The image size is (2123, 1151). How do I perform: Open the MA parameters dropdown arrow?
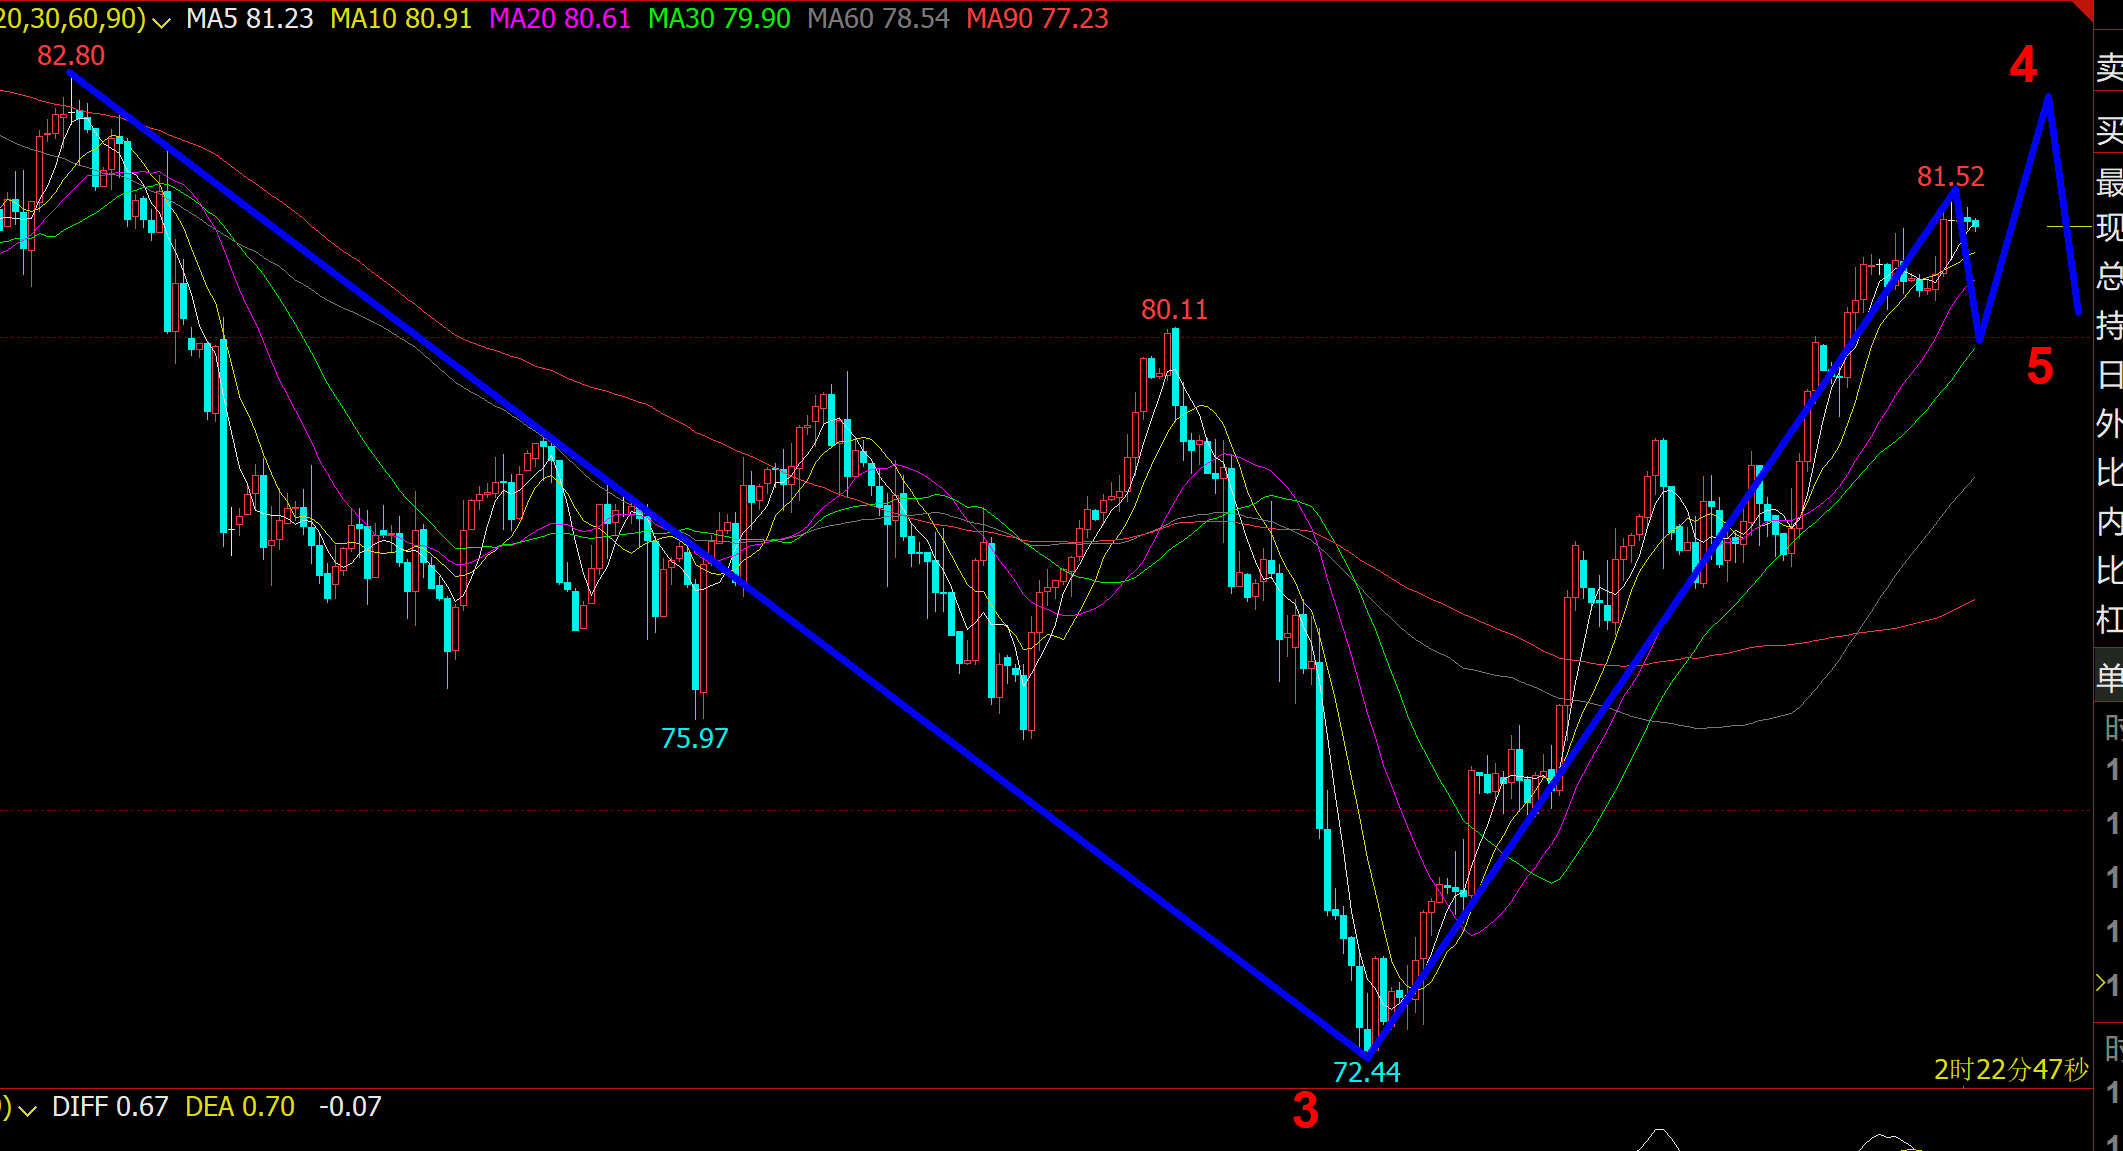[x=161, y=21]
